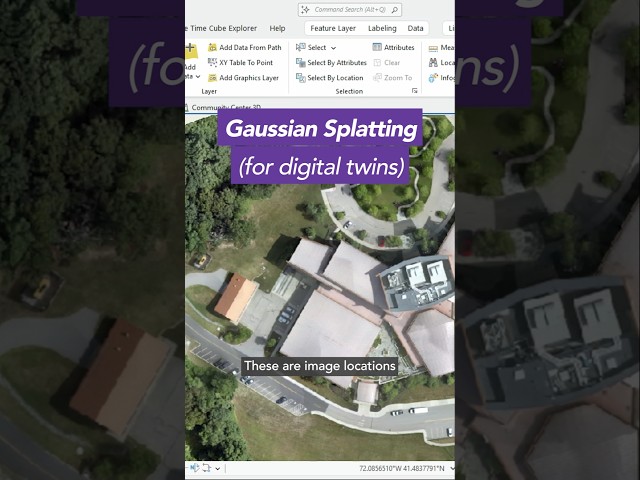Image resolution: width=640 pixels, height=480 pixels.
Task: Open the coordinate display format dropdown
Action: (x=452, y=469)
